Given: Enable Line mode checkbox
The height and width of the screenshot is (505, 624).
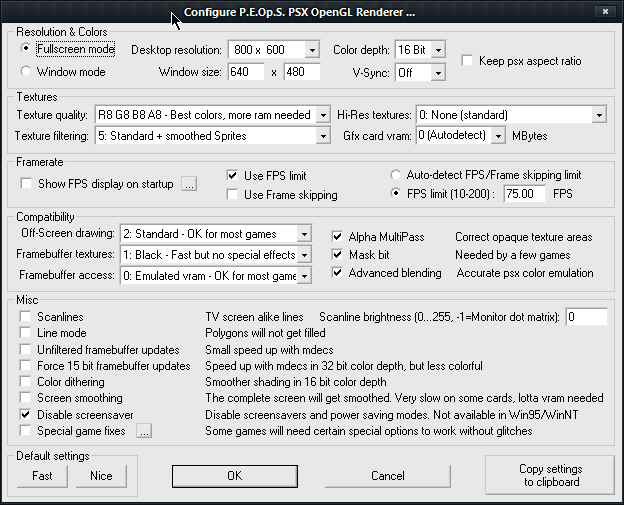Looking at the screenshot, I should 25,333.
